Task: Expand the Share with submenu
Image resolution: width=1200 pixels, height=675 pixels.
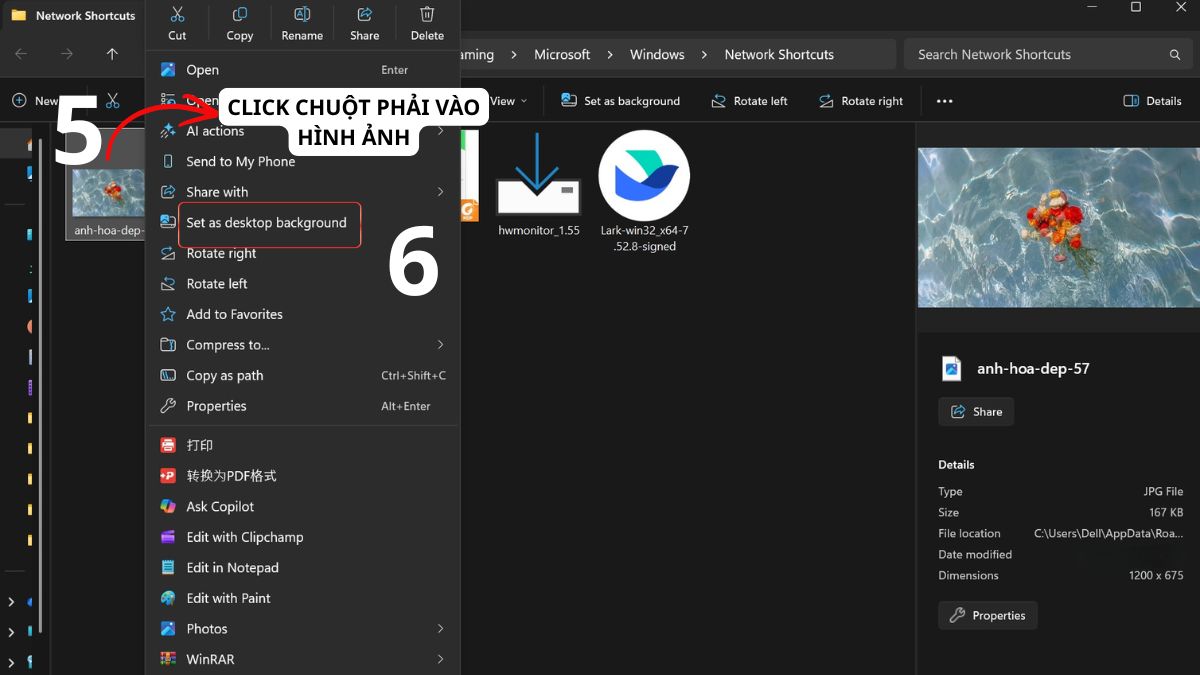Action: (x=440, y=192)
